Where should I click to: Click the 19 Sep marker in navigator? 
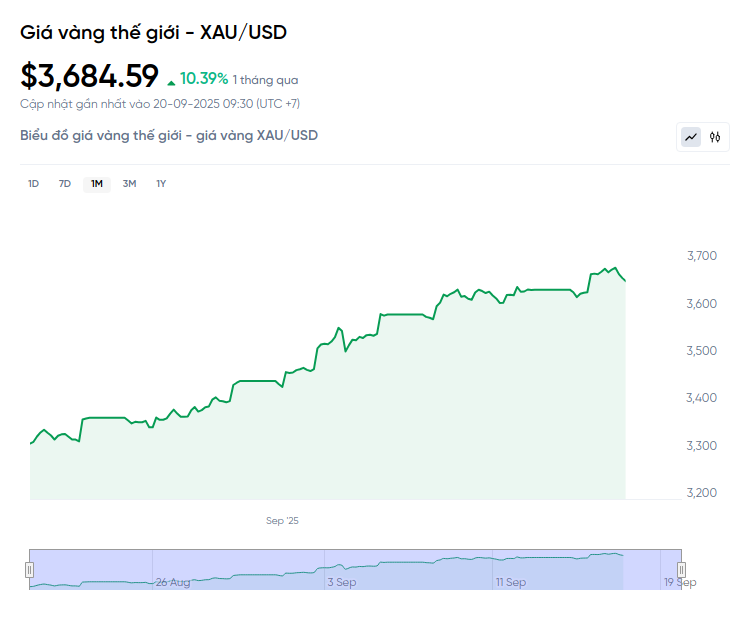click(680, 581)
